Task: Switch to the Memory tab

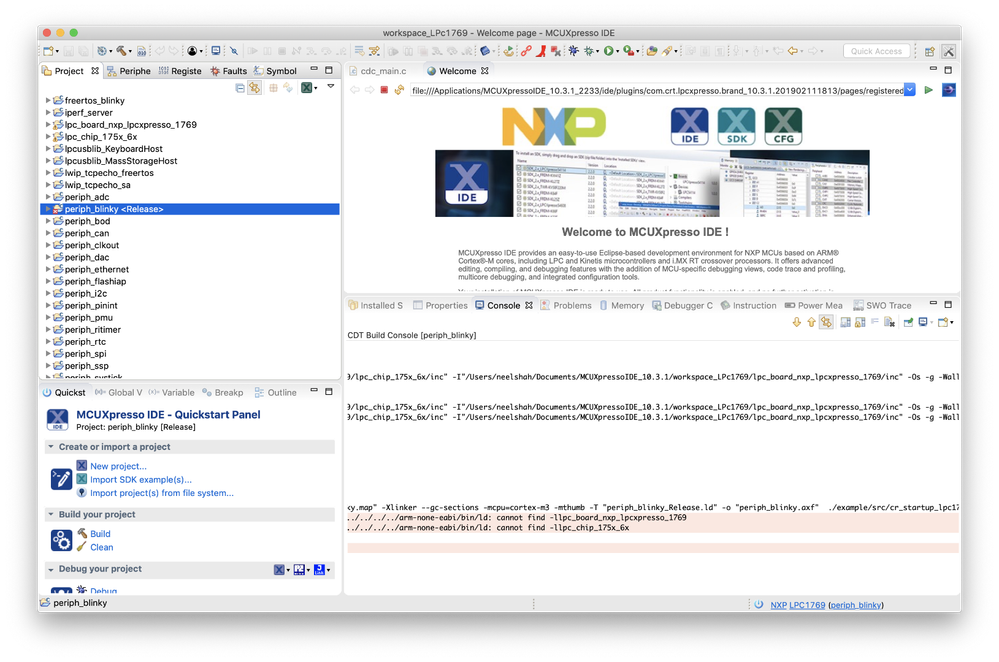Action: (x=622, y=305)
